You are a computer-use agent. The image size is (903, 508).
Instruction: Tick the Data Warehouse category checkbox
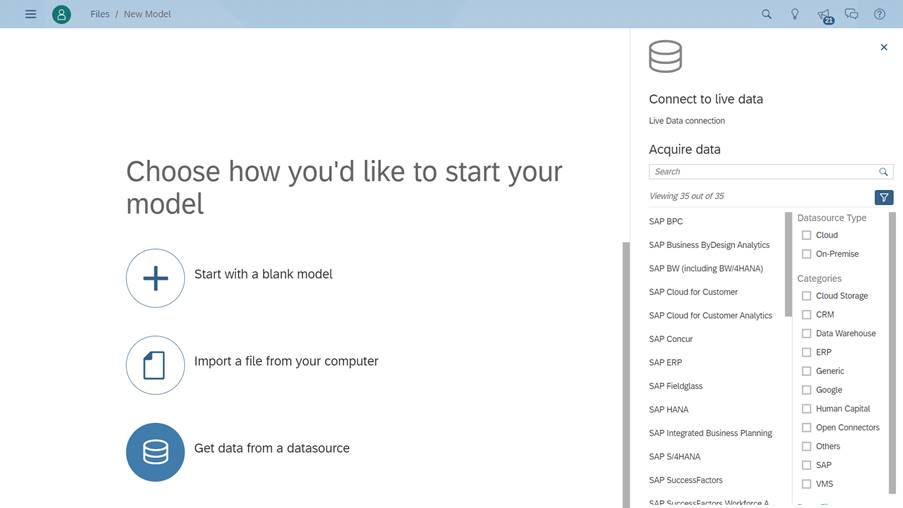(x=807, y=333)
